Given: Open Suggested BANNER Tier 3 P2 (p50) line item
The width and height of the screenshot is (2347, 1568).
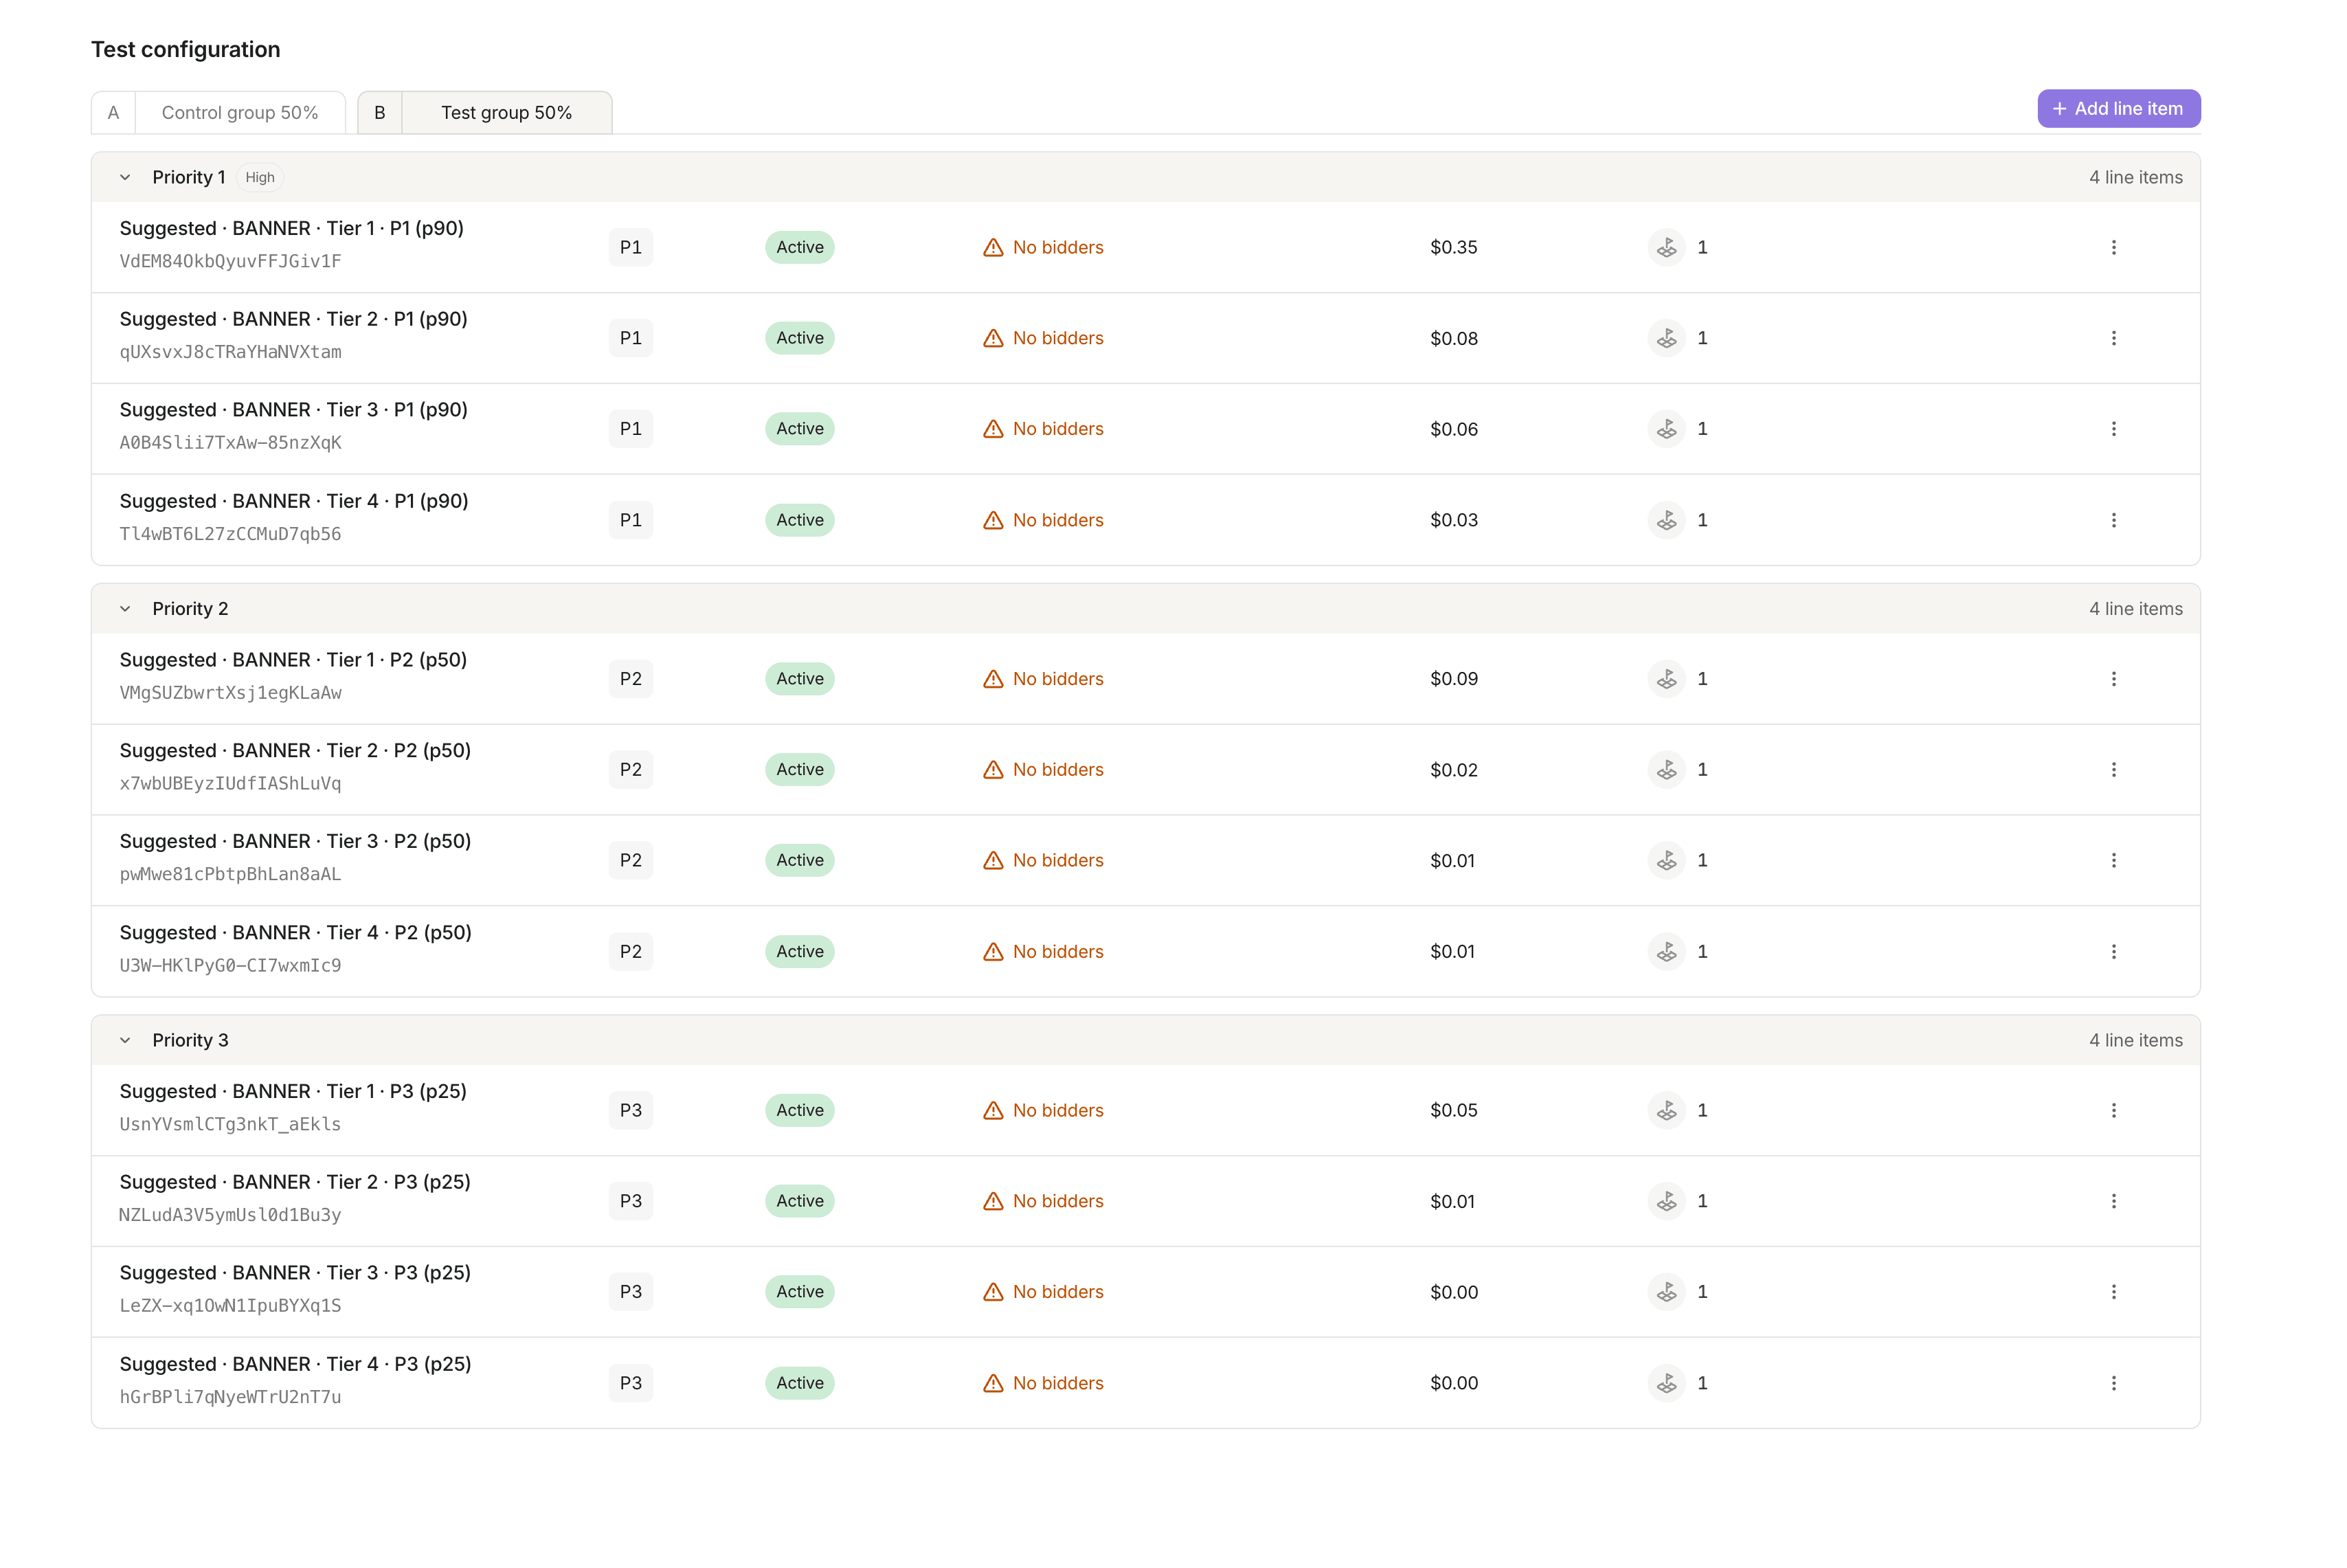Looking at the screenshot, I should 295,841.
